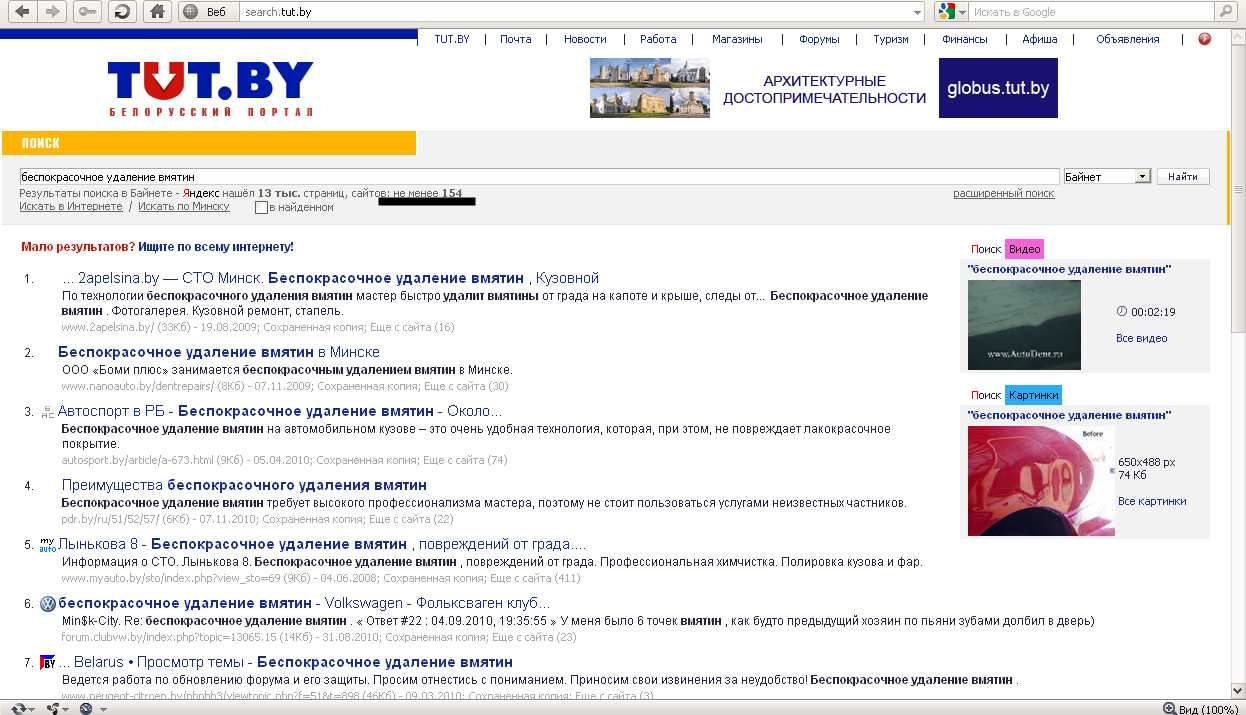Viewport: 1246px width, 715px height.
Task: Open 'Преимущества беспокрасочного удаления вмятин' result
Action: pyautogui.click(x=244, y=485)
